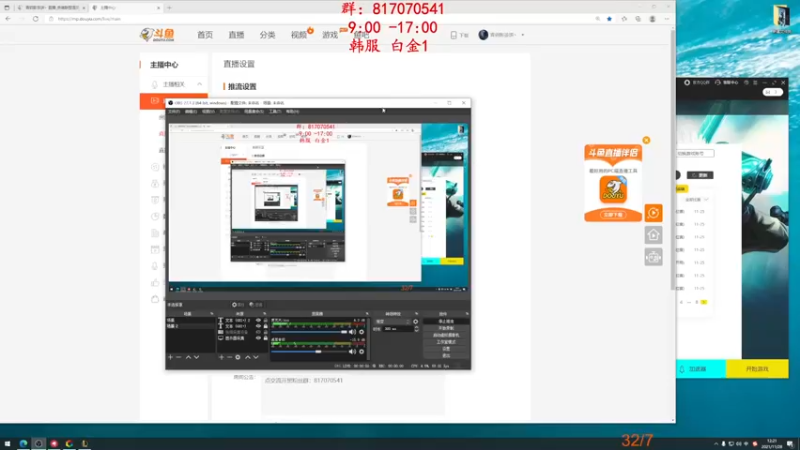Open the scene transition type dropdown
800x450 pixels.
click(x=393, y=321)
